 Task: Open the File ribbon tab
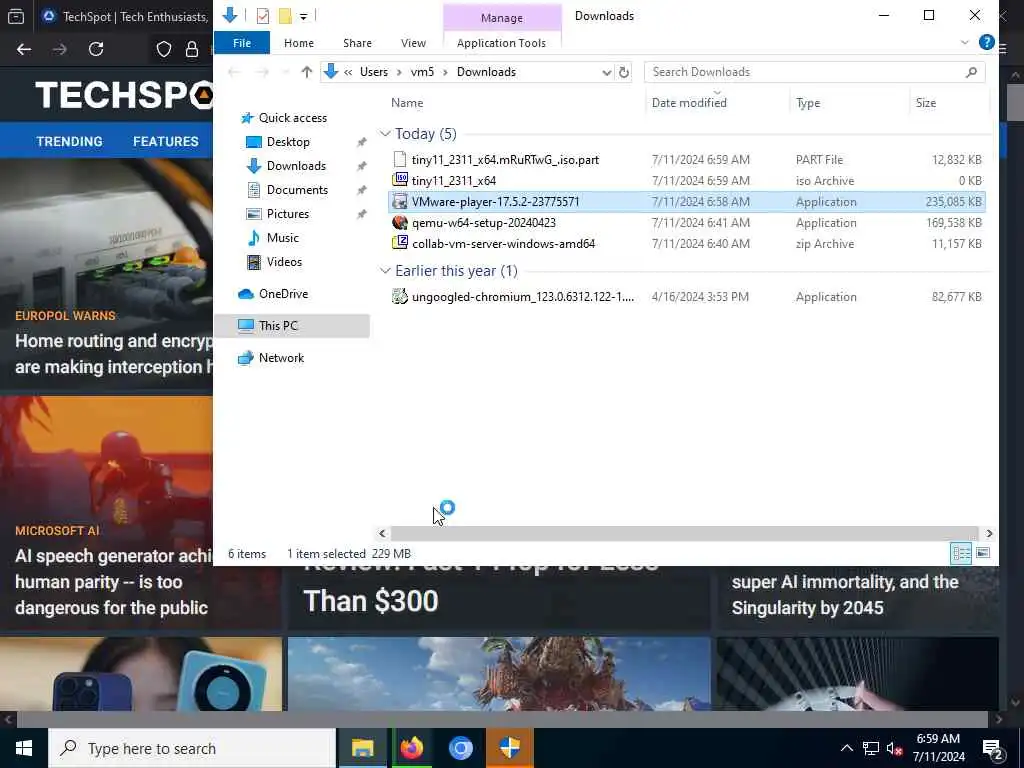pos(242,43)
